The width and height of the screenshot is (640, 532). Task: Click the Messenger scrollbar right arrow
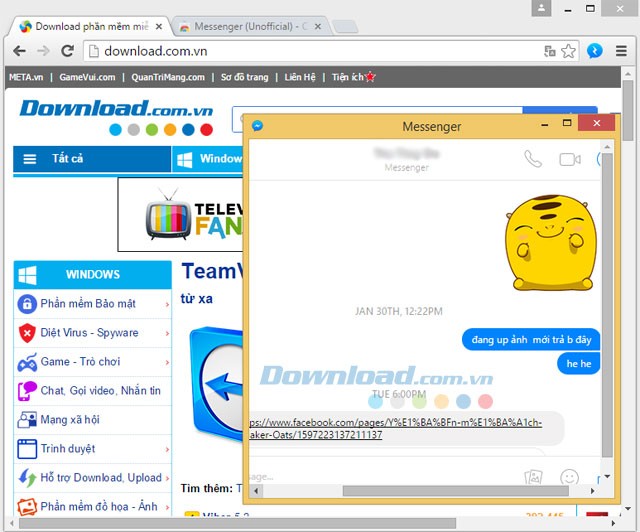(592, 491)
